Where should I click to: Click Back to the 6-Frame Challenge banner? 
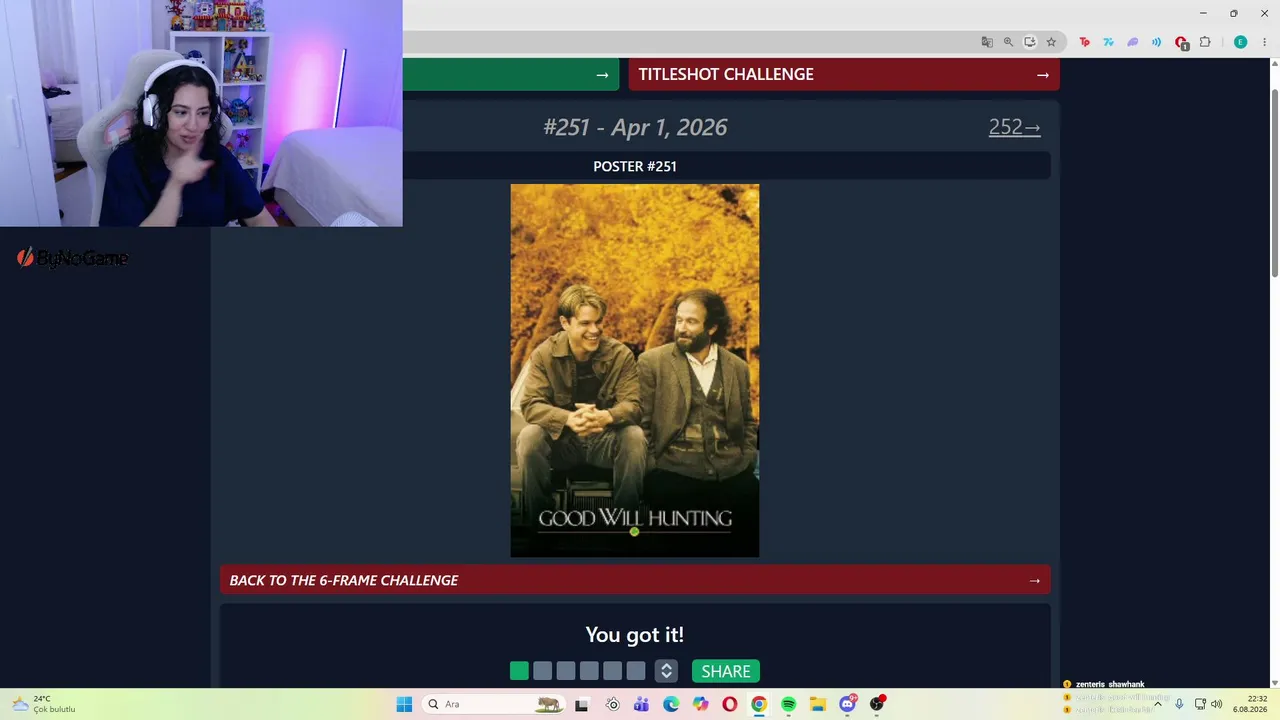pyautogui.click(x=635, y=580)
